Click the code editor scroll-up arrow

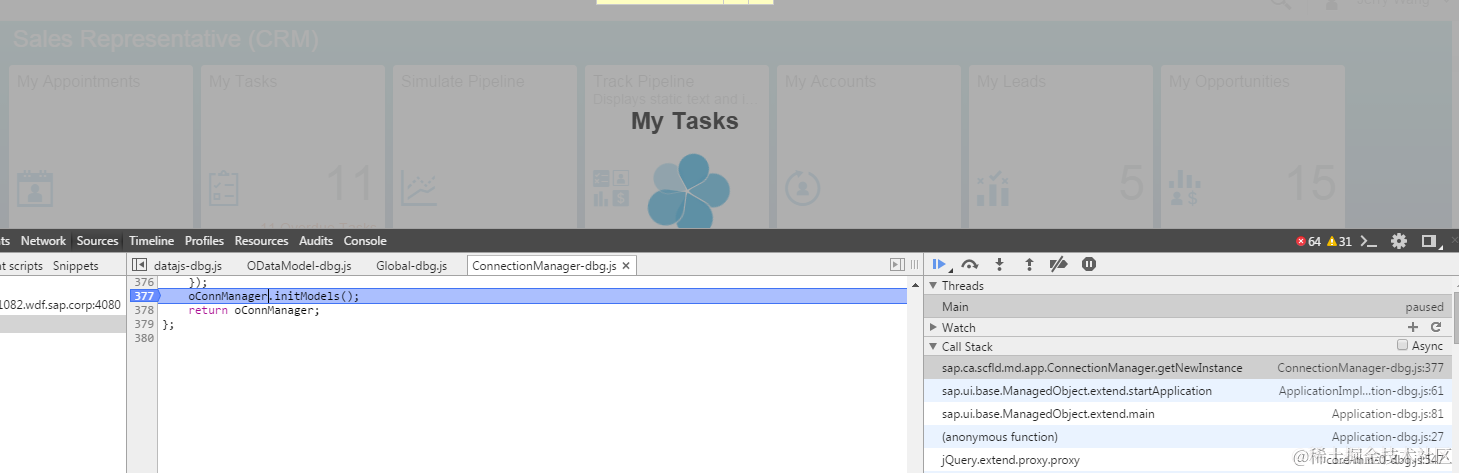914,285
